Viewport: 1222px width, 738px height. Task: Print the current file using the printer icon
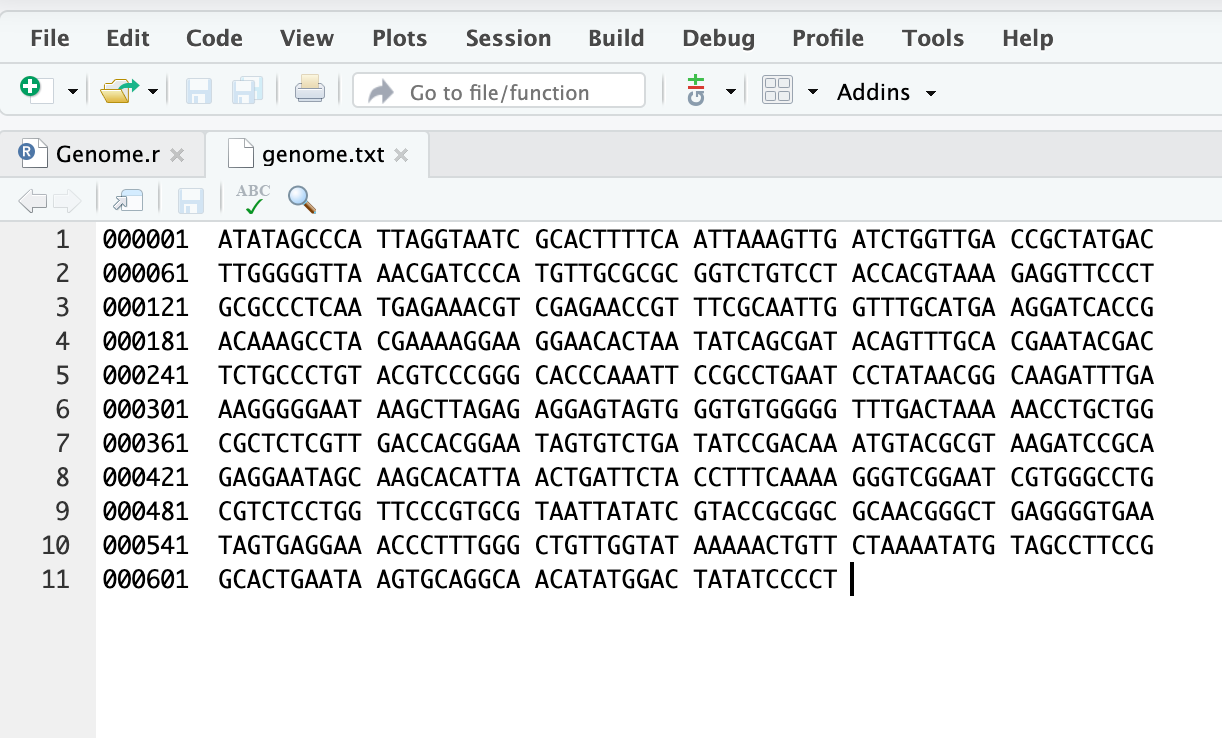pos(310,90)
